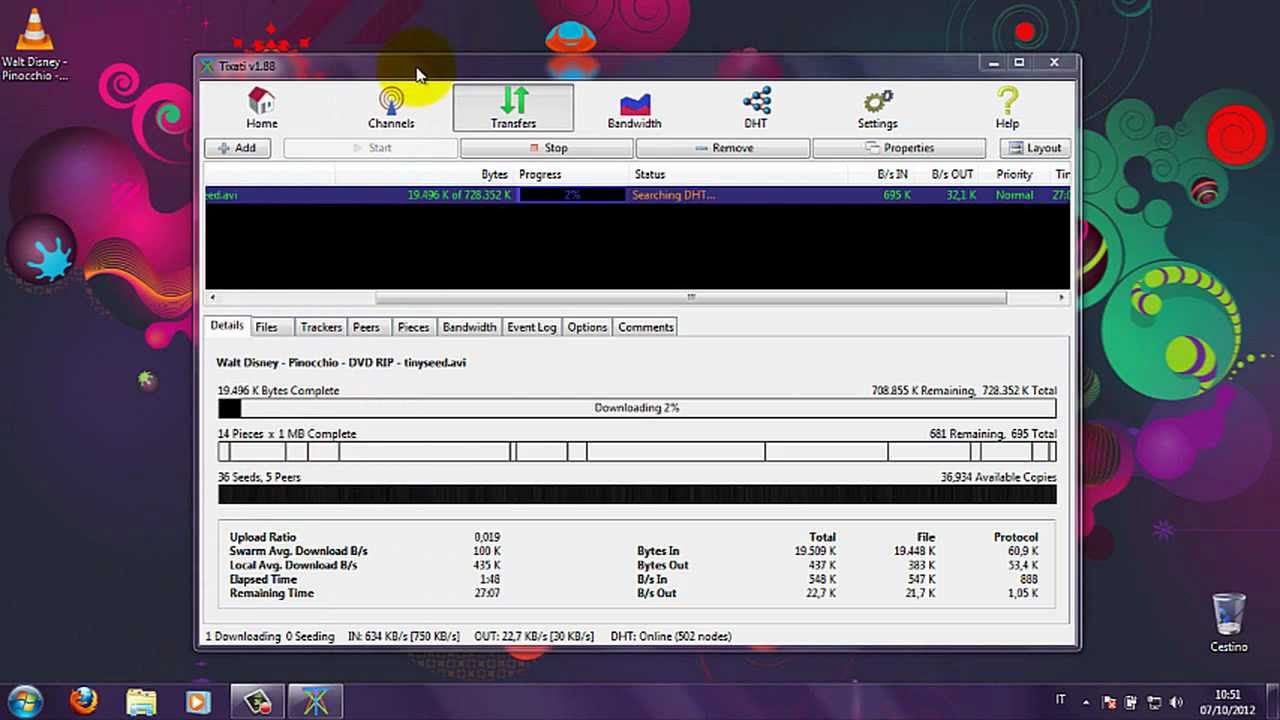Screen dimensions: 1280x720
Task: Click the '1 Downloading 0 Seeding' status text
Action: point(270,636)
